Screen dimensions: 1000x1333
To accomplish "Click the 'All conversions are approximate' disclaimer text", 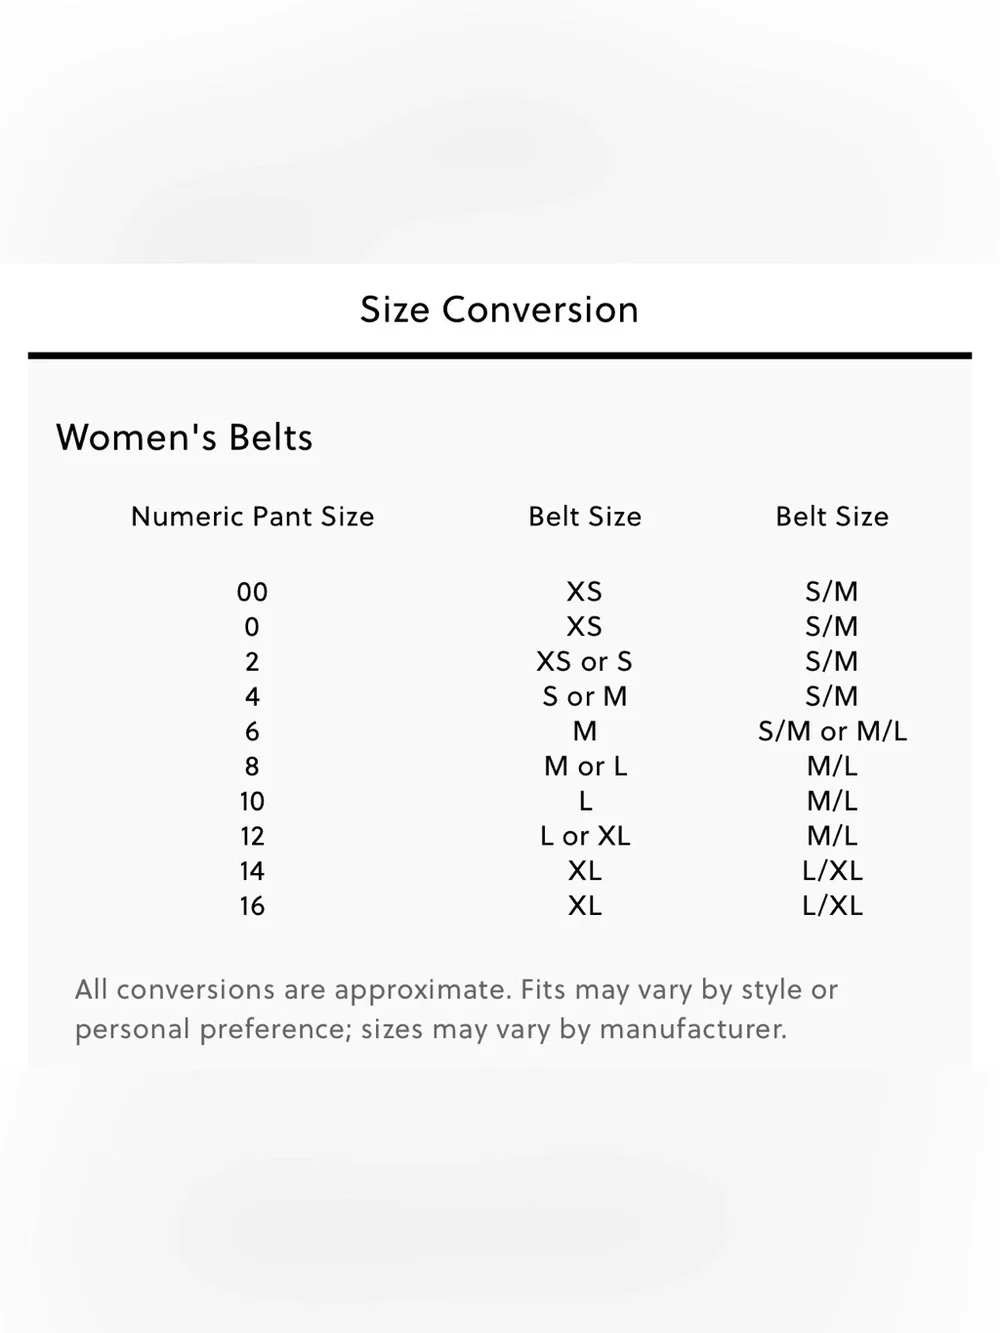I will coord(456,1009).
